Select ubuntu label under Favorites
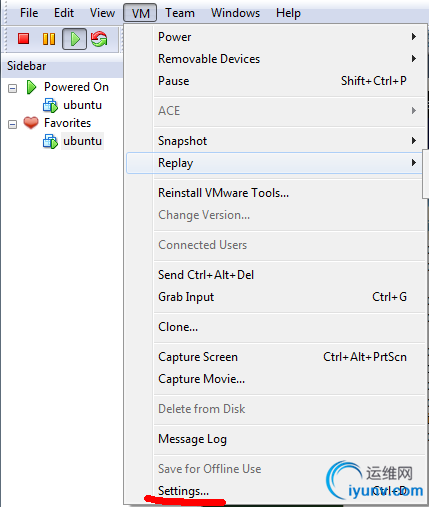Viewport: 429px width, 507px height. pyautogui.click(x=82, y=141)
